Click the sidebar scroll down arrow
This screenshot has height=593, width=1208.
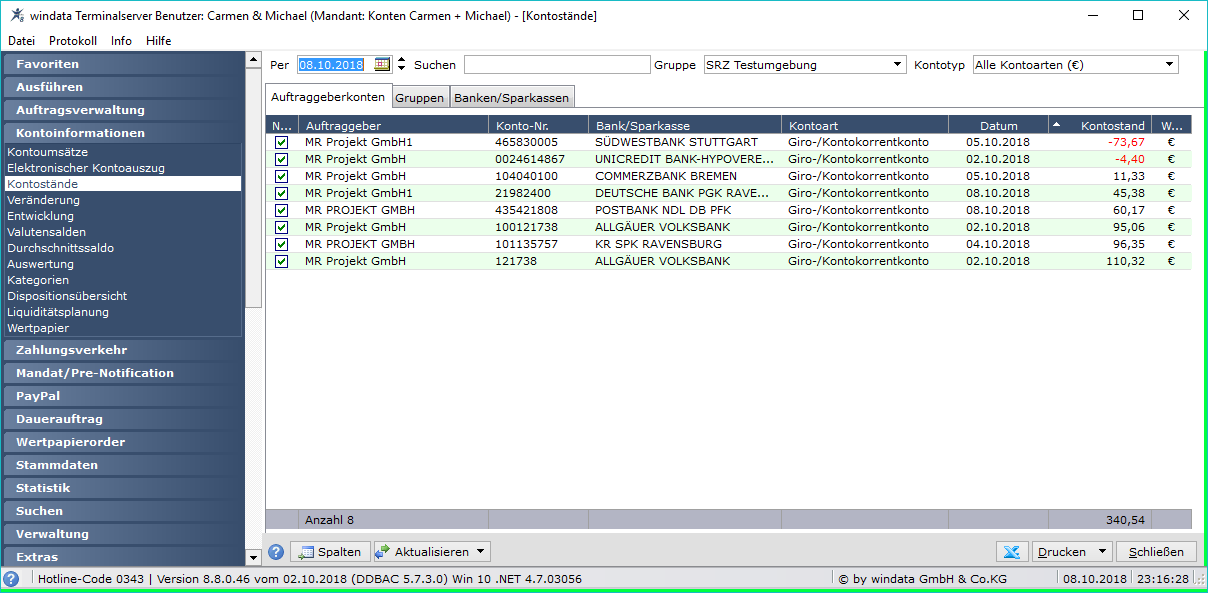pyautogui.click(x=253, y=558)
